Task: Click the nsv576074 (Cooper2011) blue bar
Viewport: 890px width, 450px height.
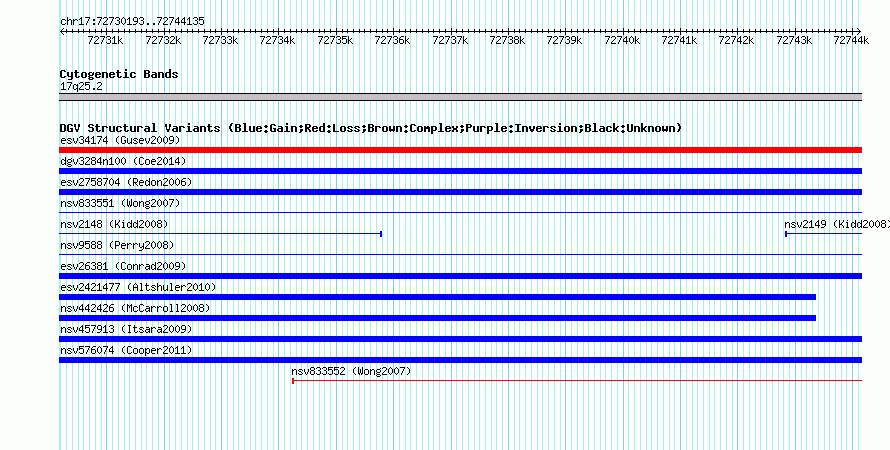Action: (460, 360)
